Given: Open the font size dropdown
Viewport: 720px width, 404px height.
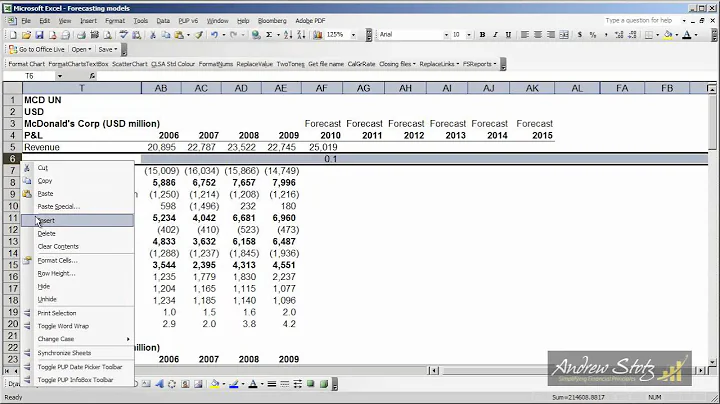Looking at the screenshot, I should coord(469,35).
